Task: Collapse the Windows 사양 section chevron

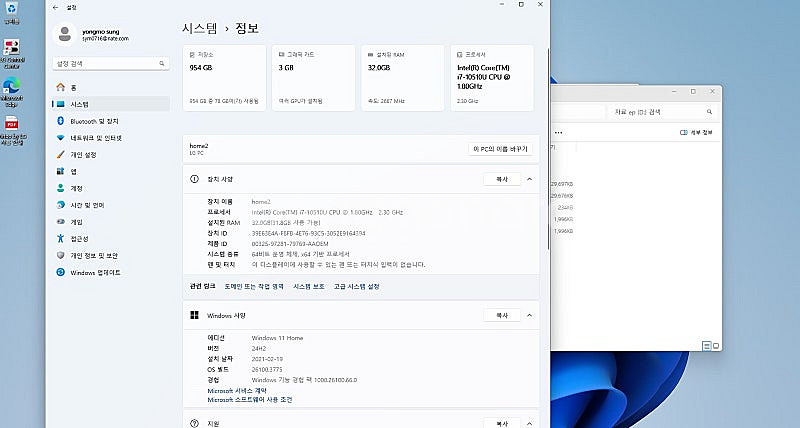Action: click(x=530, y=315)
